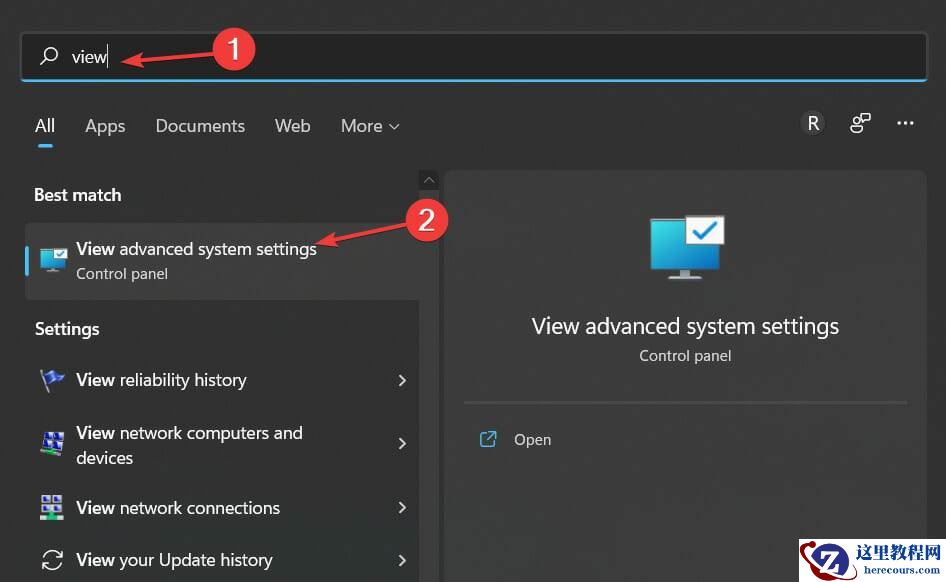Viewport: 946px width, 582px height.
Task: Open the account profile R icon
Action: point(812,122)
